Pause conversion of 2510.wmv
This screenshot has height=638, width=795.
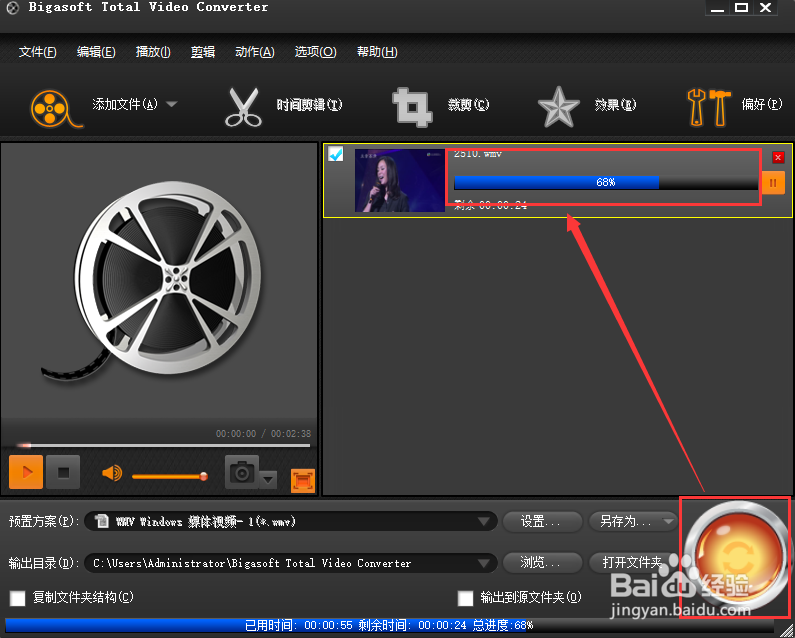773,183
